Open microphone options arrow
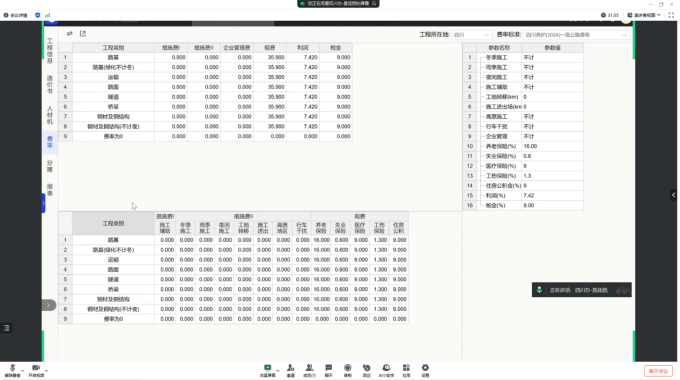The width and height of the screenshot is (680, 380). click(x=23, y=371)
